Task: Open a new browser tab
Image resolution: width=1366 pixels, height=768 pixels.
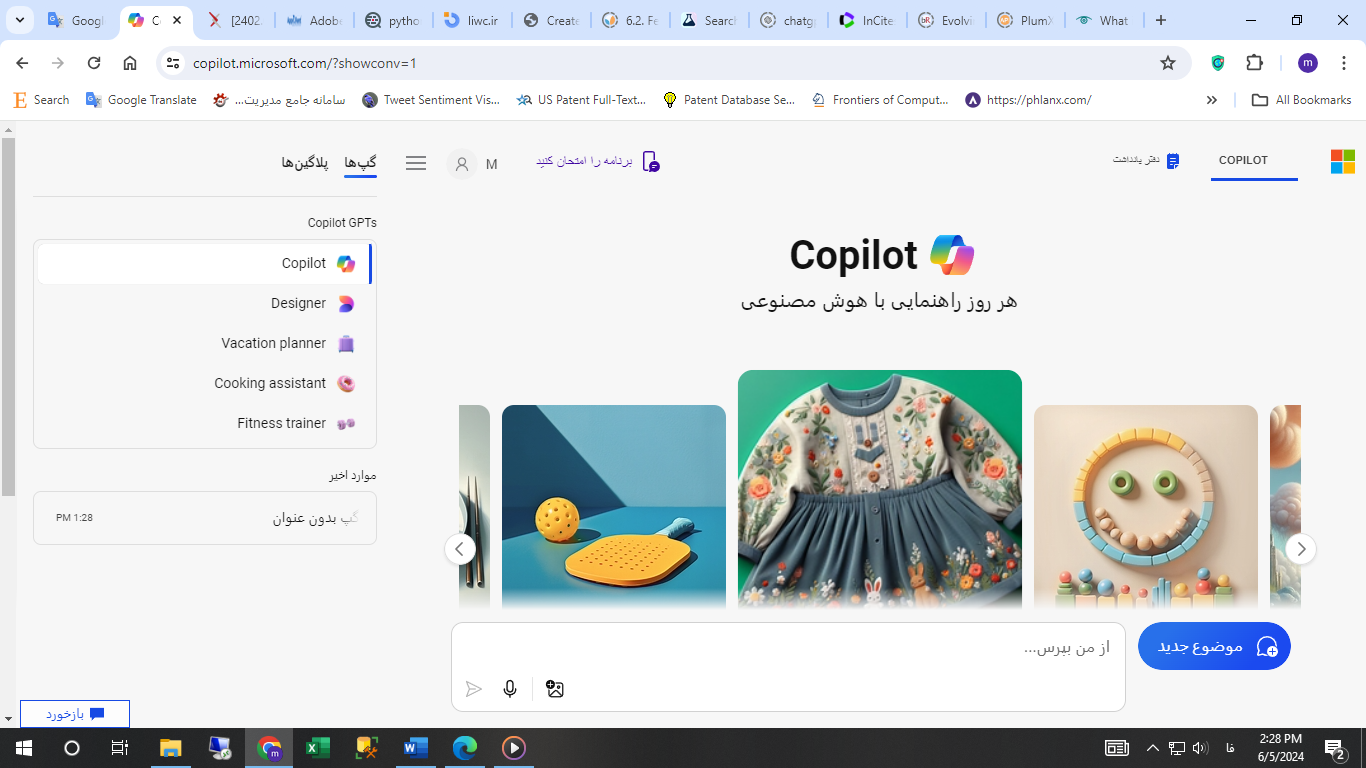Action: [x=1160, y=20]
